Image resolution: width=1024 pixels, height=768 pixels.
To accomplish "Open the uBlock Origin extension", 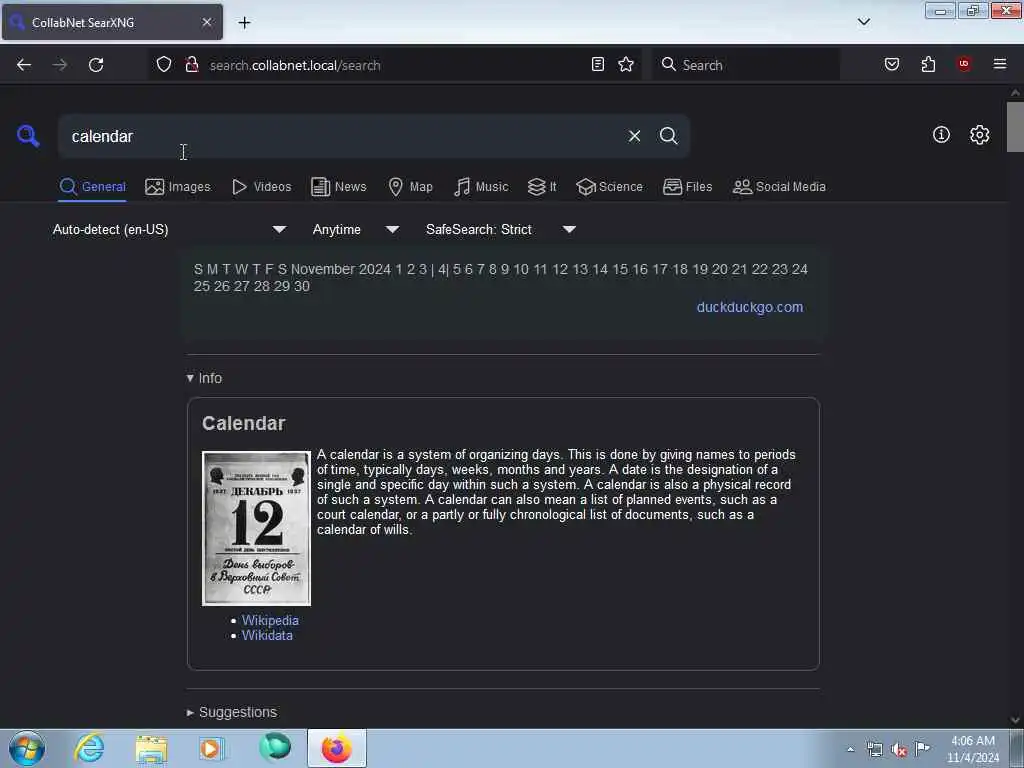I will pyautogui.click(x=964, y=64).
